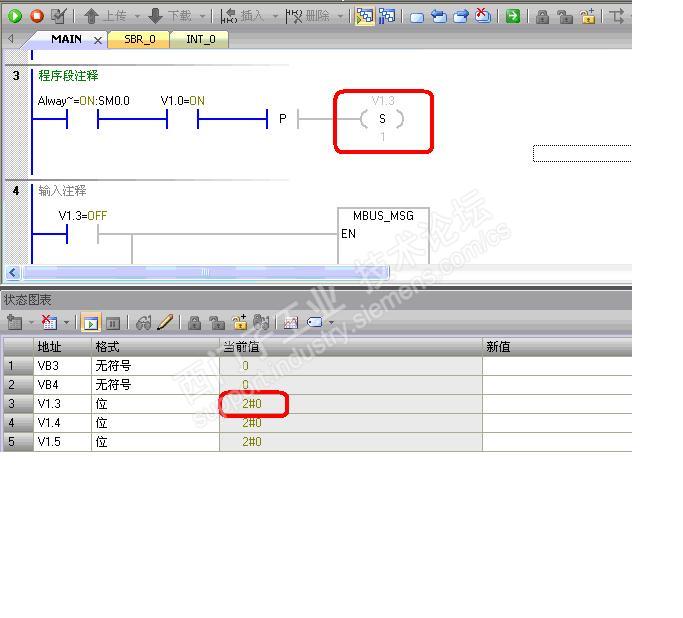Image resolution: width=683 pixels, height=618 pixels.
Task: Toggle the program status monitoring icon
Action: 365,16
